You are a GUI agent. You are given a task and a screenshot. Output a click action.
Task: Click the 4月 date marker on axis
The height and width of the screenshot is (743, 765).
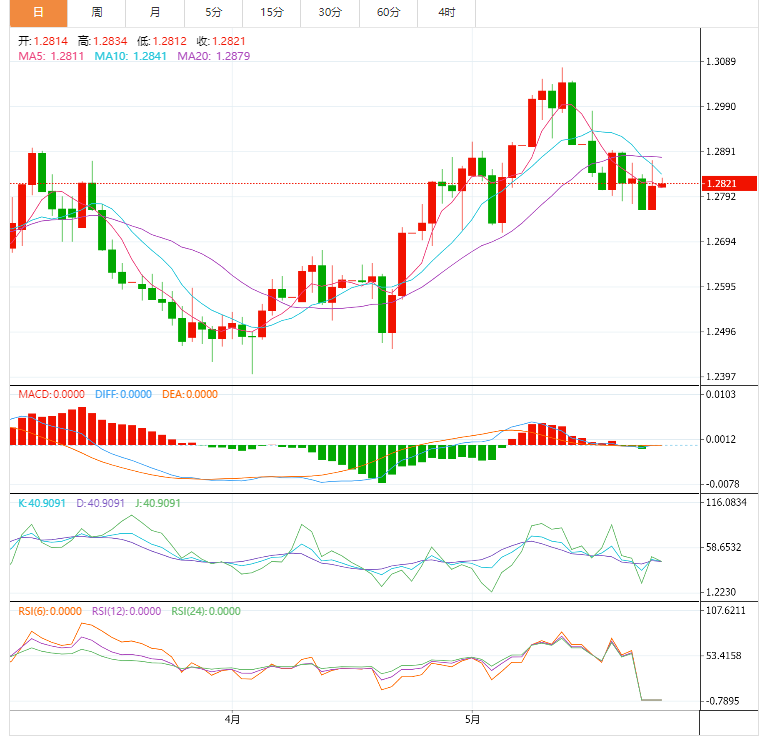click(x=233, y=718)
